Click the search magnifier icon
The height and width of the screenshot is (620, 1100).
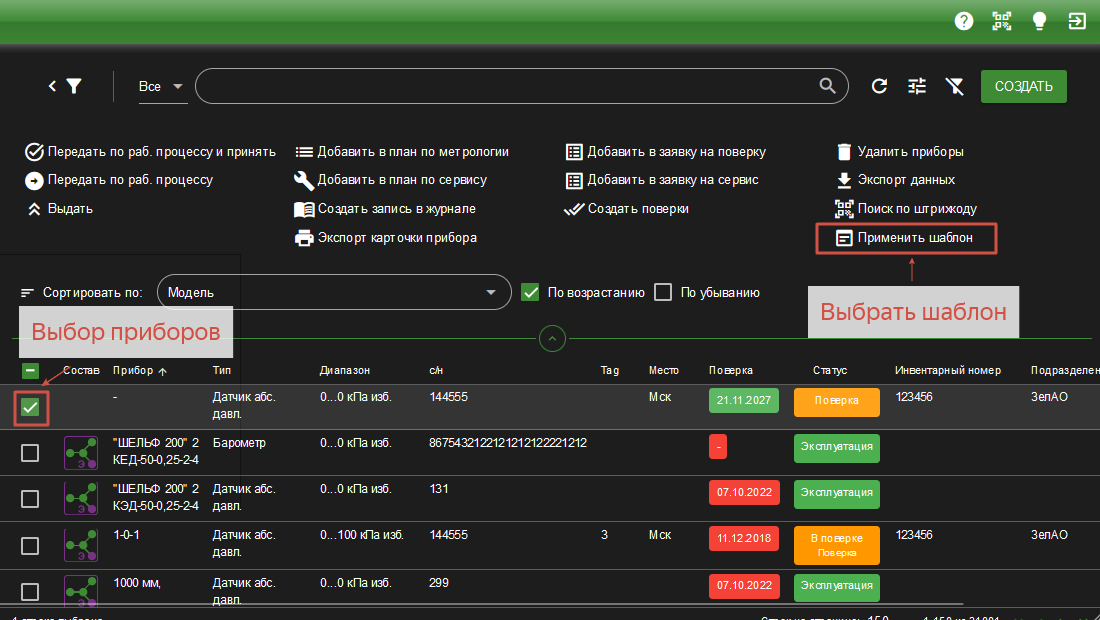click(828, 86)
